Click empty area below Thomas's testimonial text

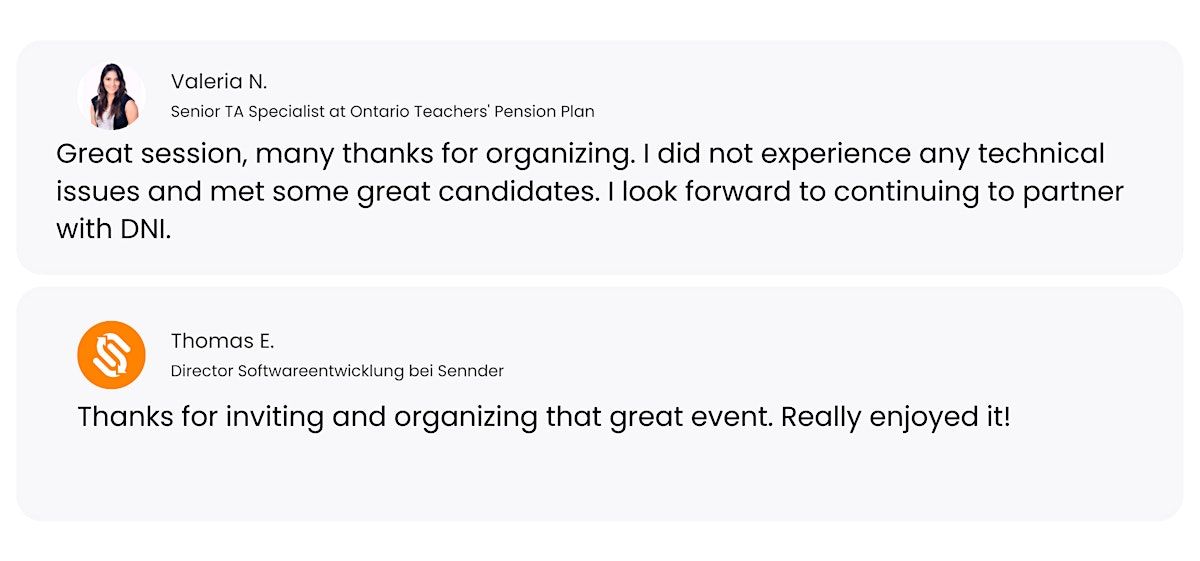point(600,480)
